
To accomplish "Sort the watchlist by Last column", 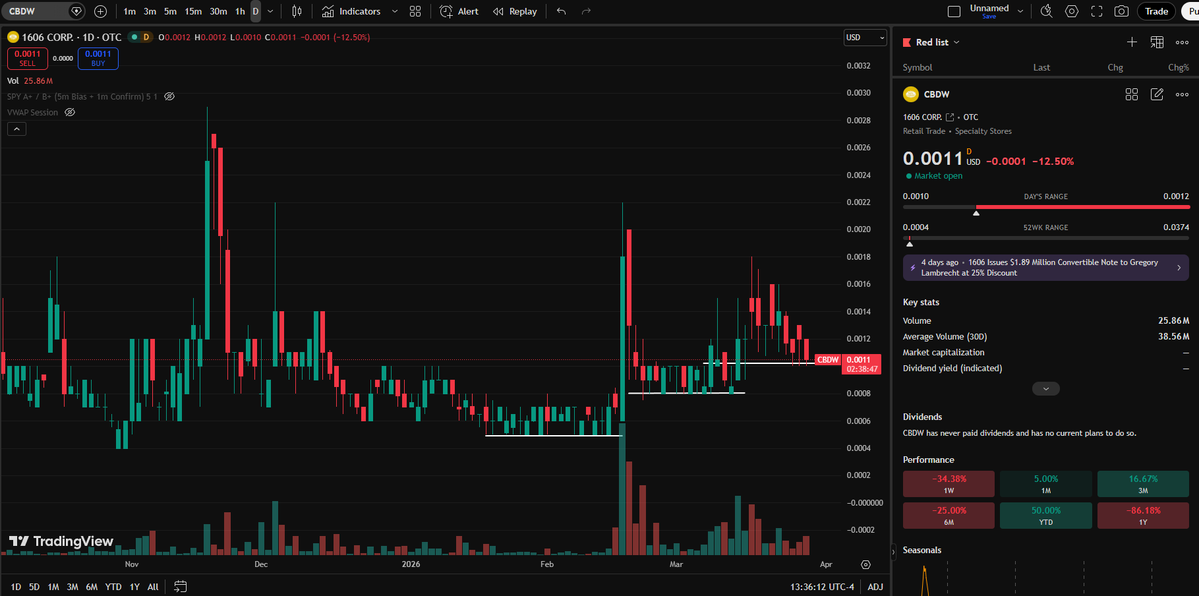I will [1041, 67].
